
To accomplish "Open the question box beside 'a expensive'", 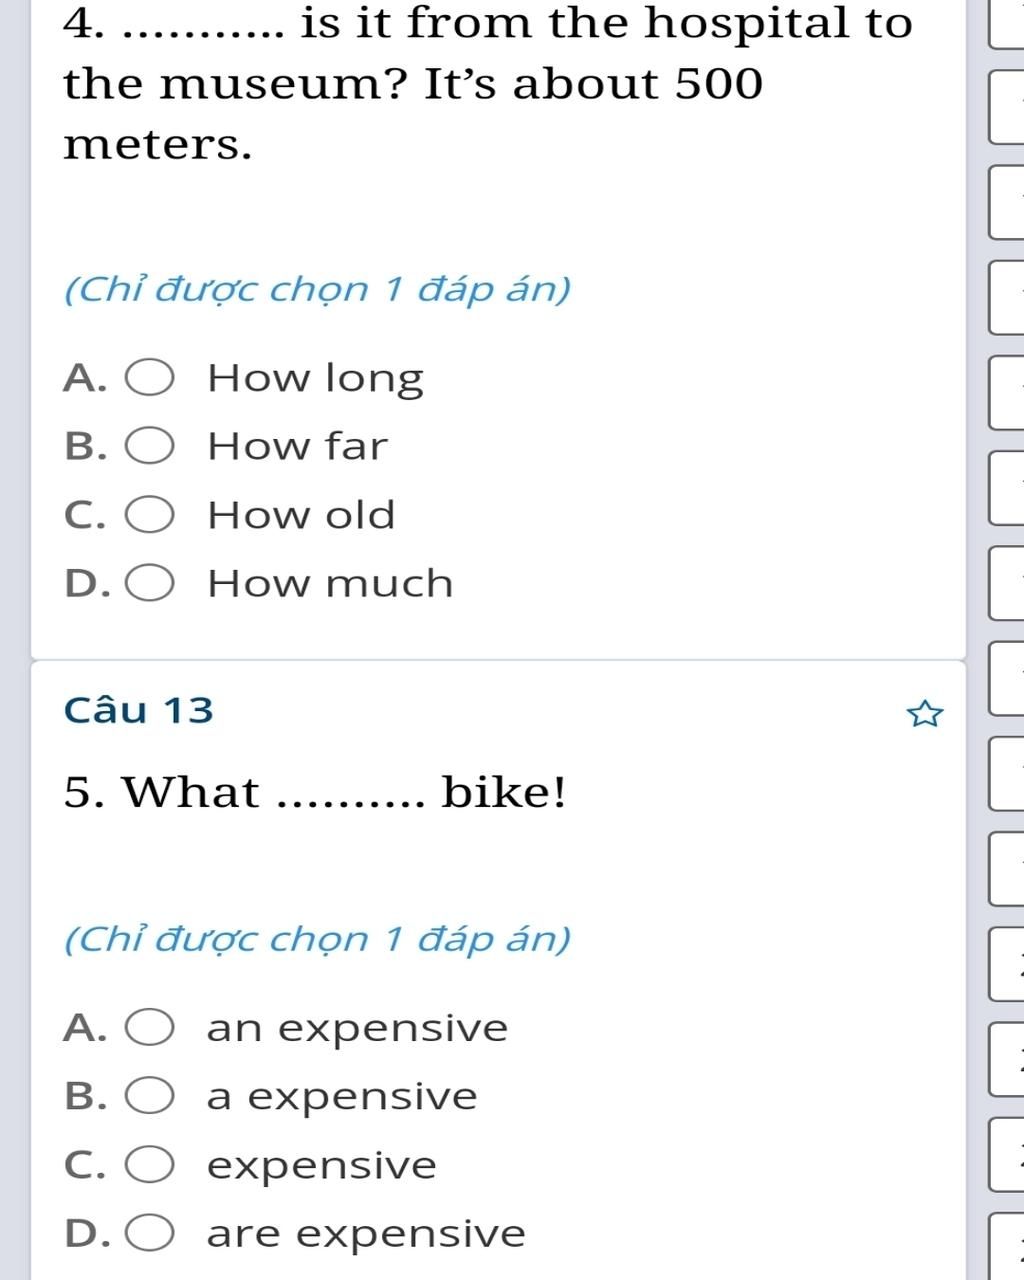I will pyautogui.click(x=1007, y=1059).
